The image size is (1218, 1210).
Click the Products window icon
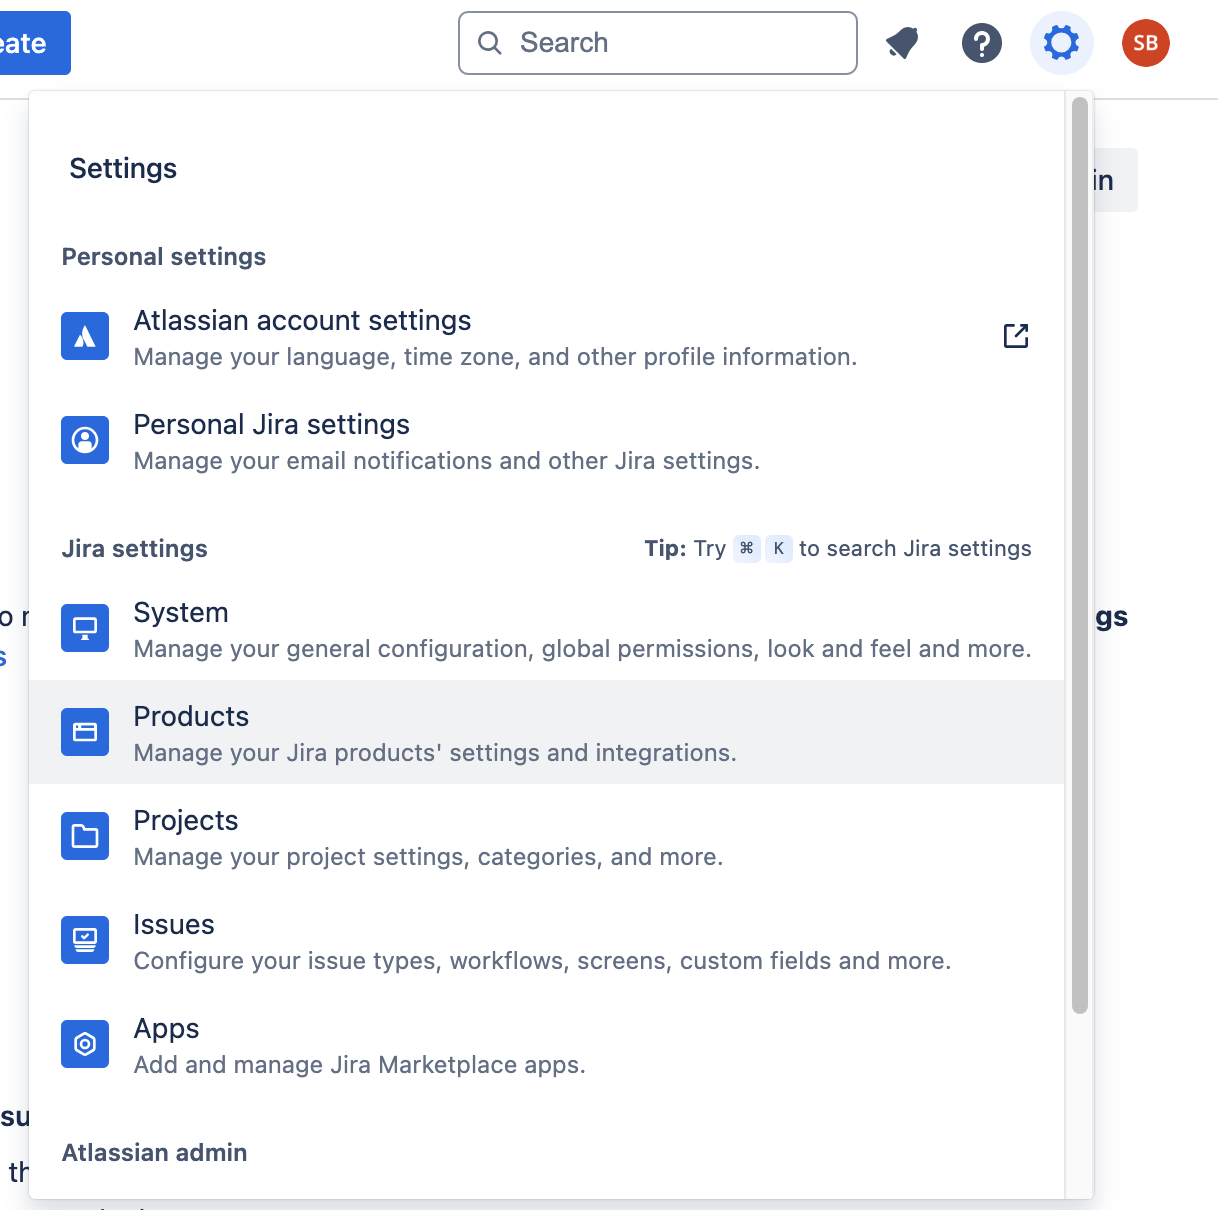85,732
